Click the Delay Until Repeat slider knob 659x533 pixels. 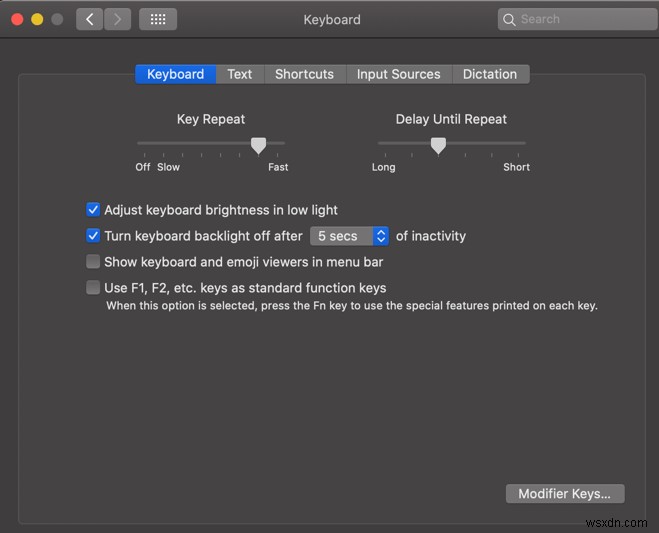(438, 145)
